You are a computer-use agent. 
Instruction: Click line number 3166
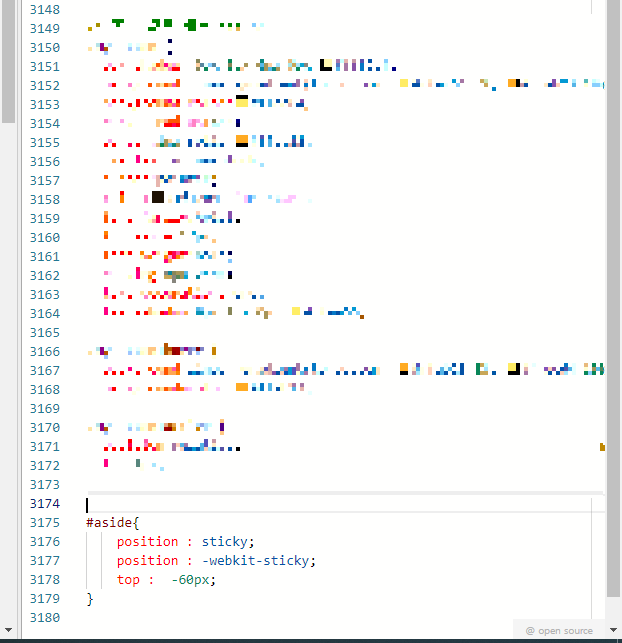pyautogui.click(x=45, y=352)
